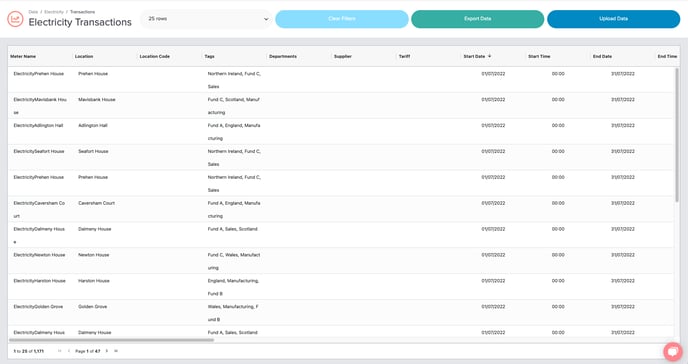Click the Electricity Transactions page title
688x364 pixels.
click(x=80, y=22)
